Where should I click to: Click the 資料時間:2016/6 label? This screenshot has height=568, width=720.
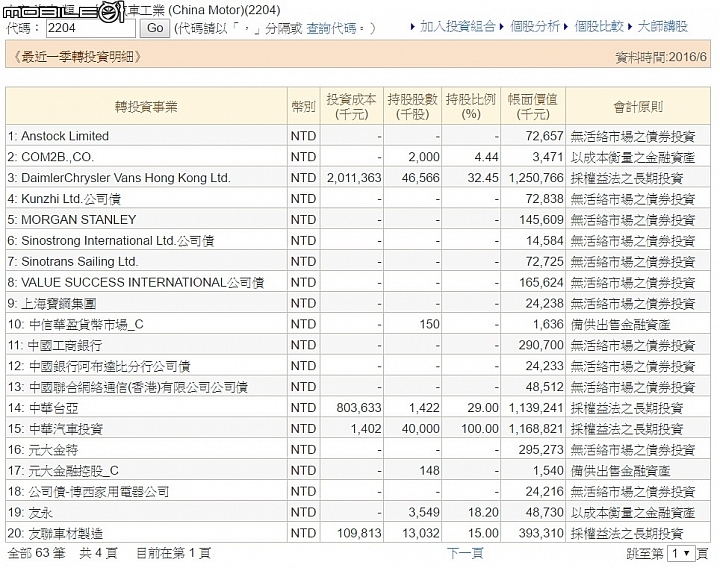pos(661,57)
